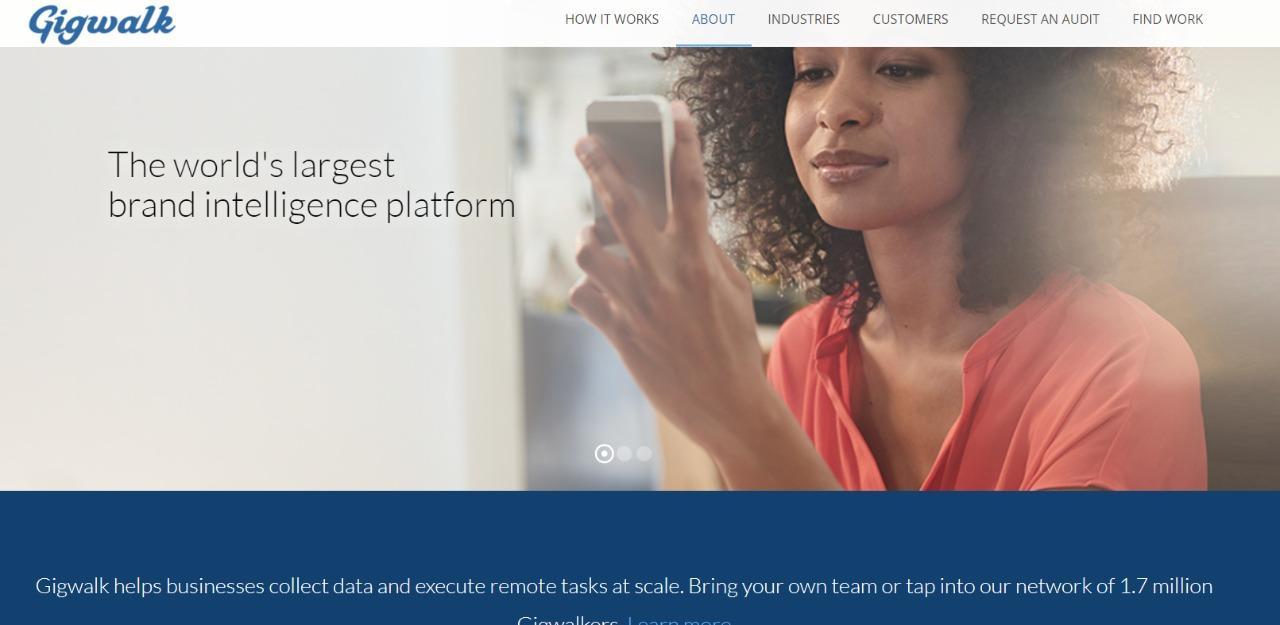Click the "world's largest" headline text

(284, 165)
